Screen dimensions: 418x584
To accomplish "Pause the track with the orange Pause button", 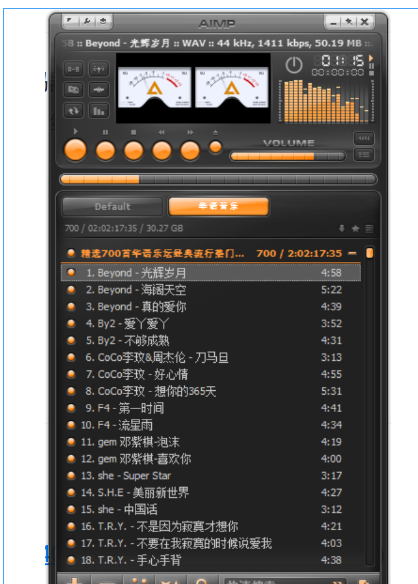I will point(105,151).
